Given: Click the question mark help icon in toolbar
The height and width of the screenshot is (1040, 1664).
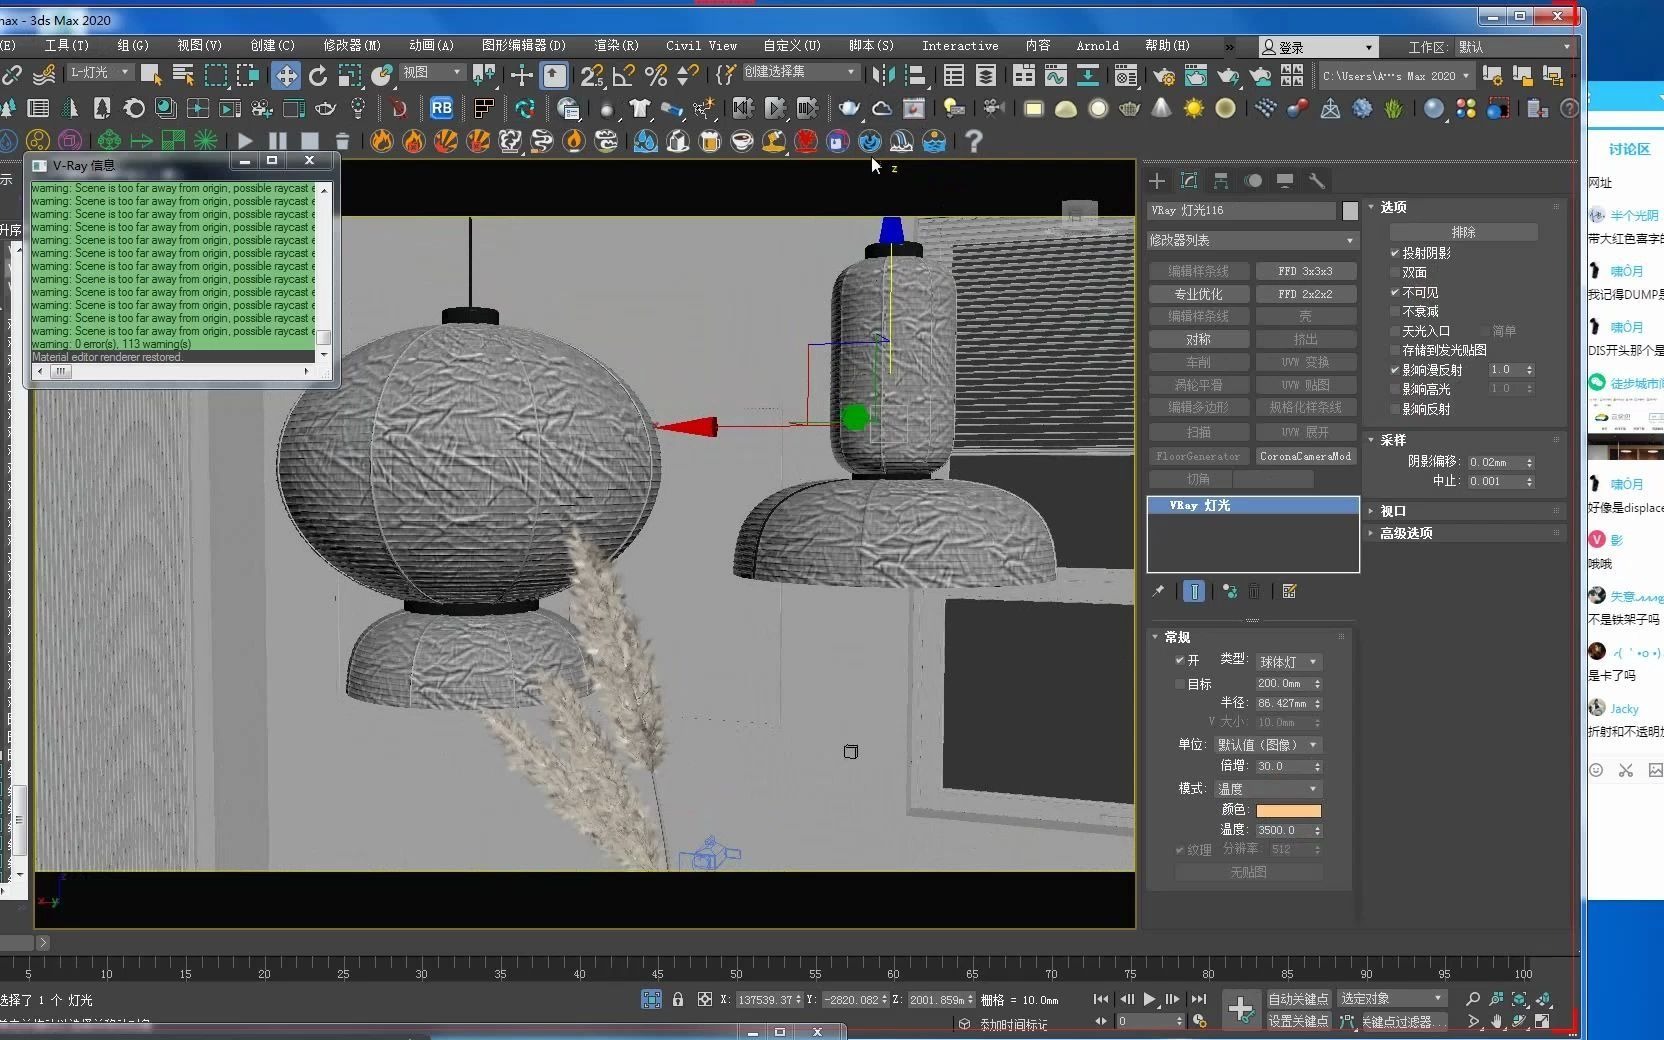Looking at the screenshot, I should (973, 141).
